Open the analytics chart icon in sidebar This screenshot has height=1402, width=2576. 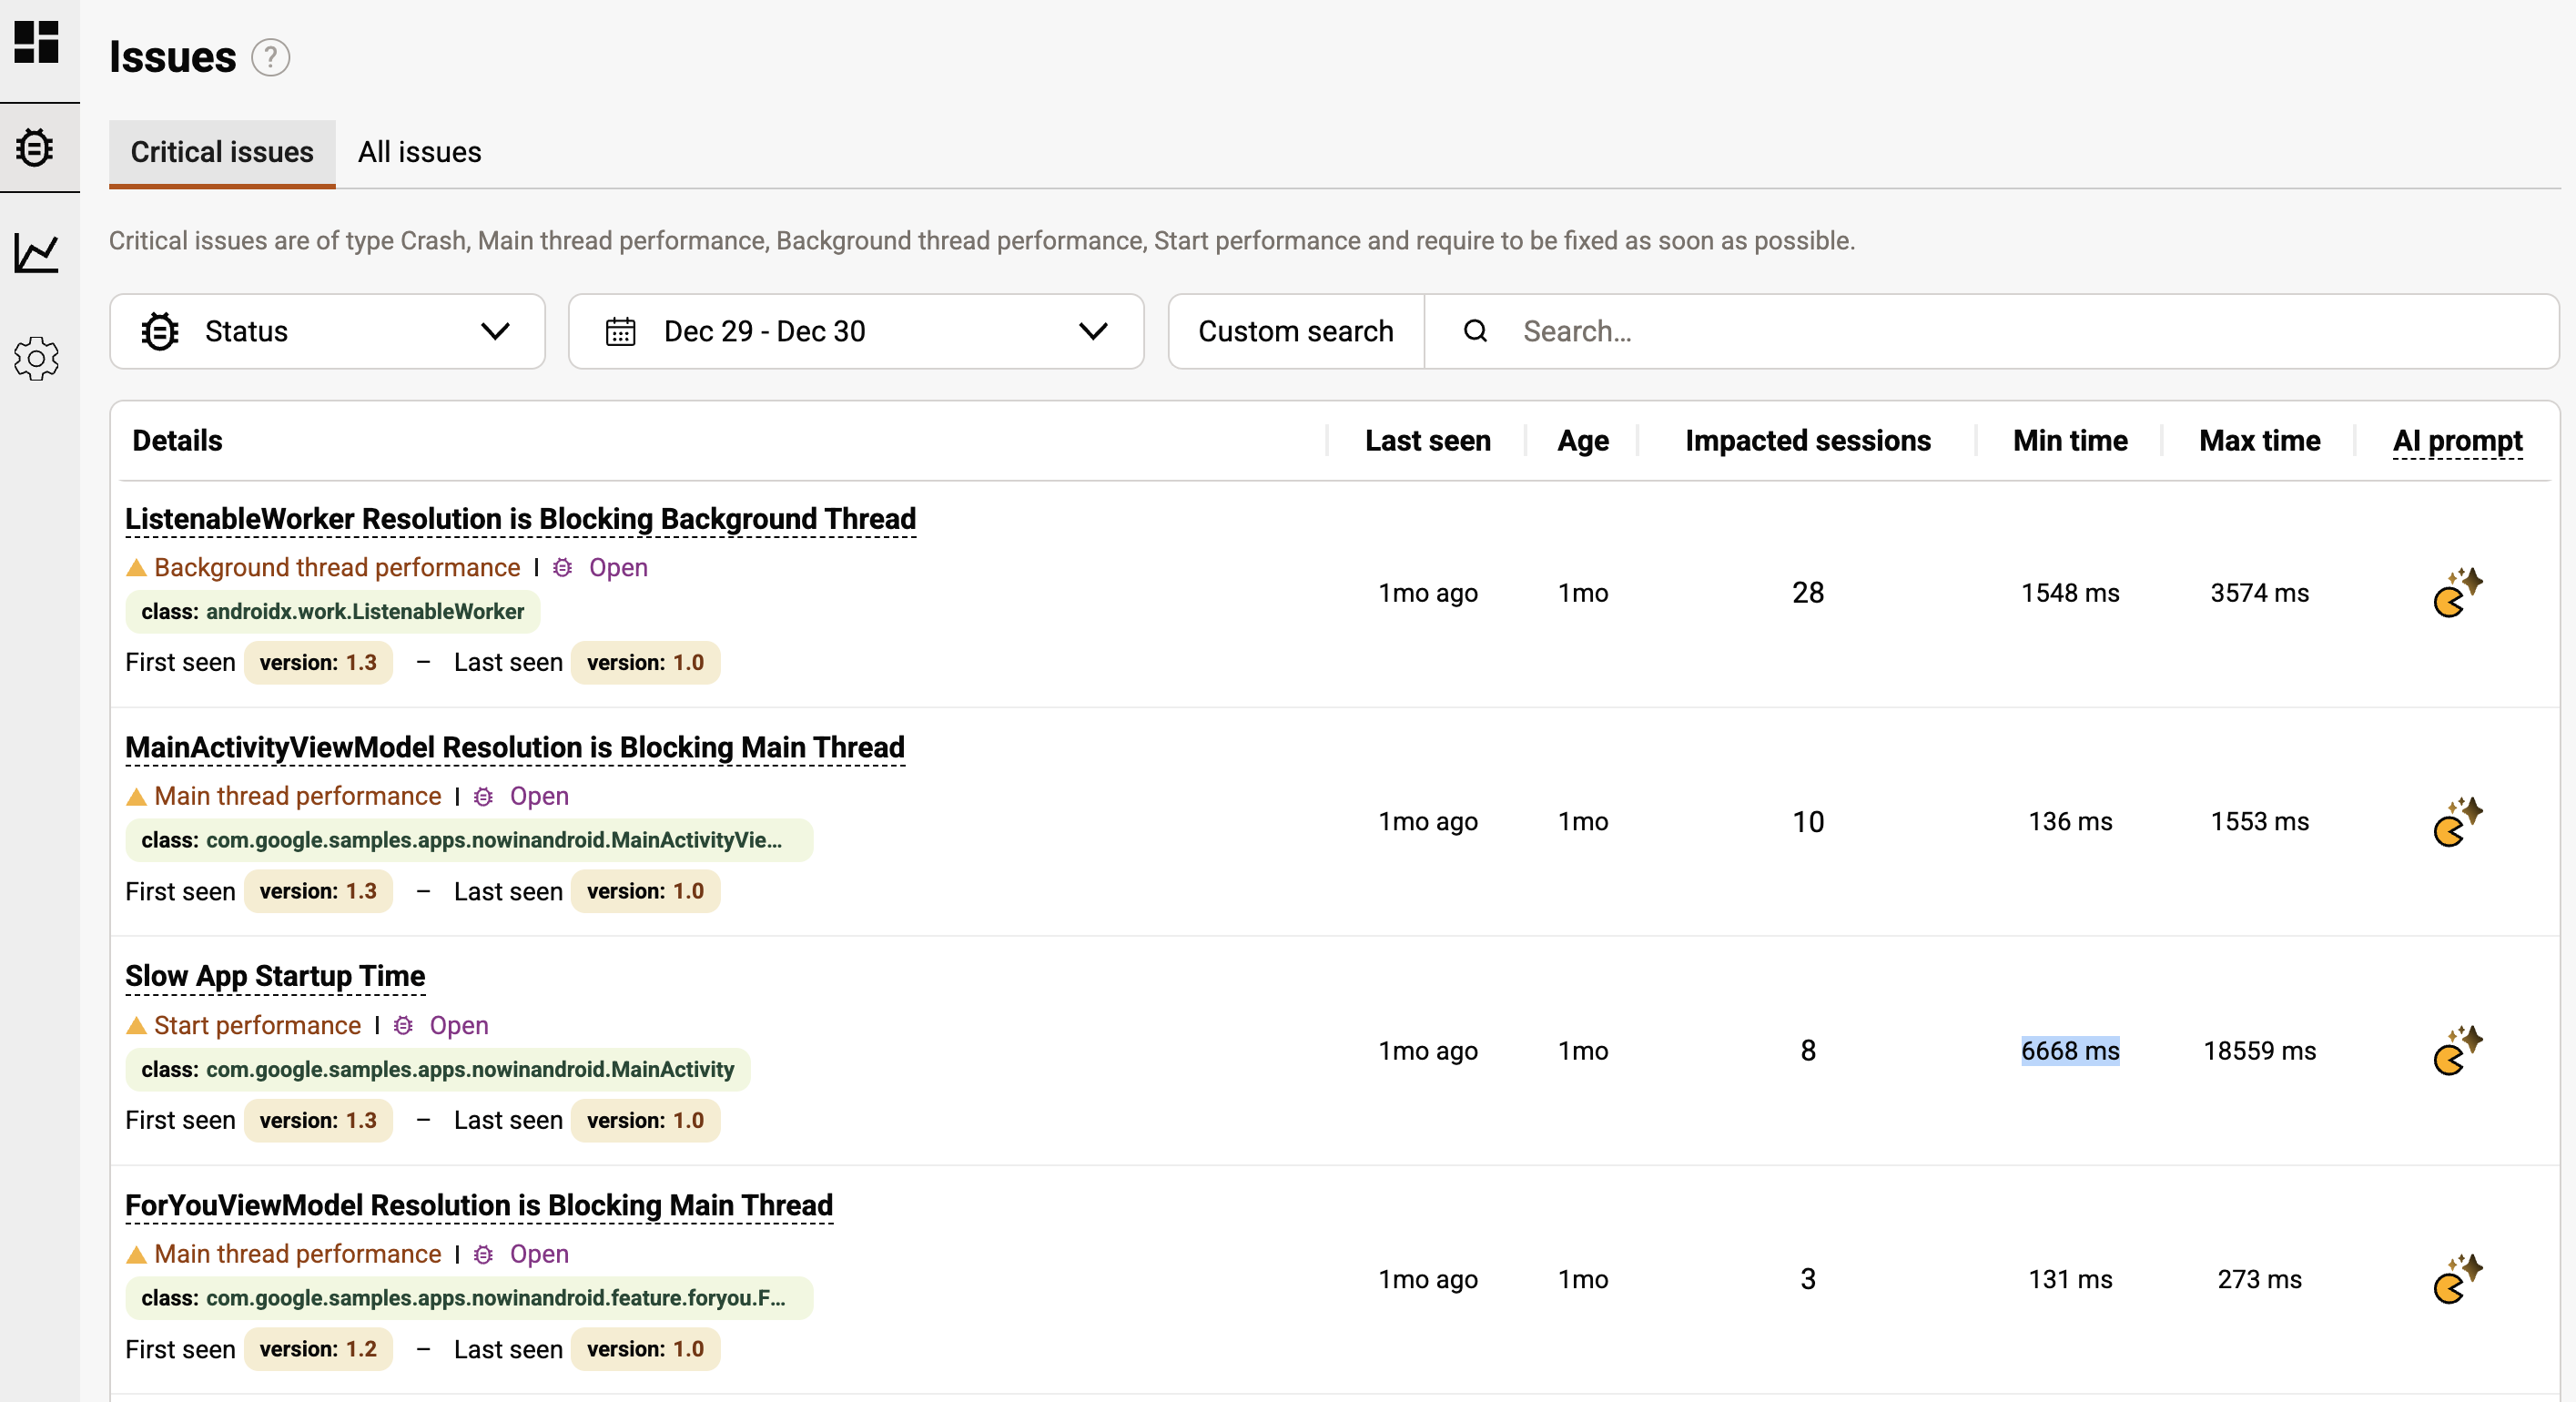pos(37,253)
